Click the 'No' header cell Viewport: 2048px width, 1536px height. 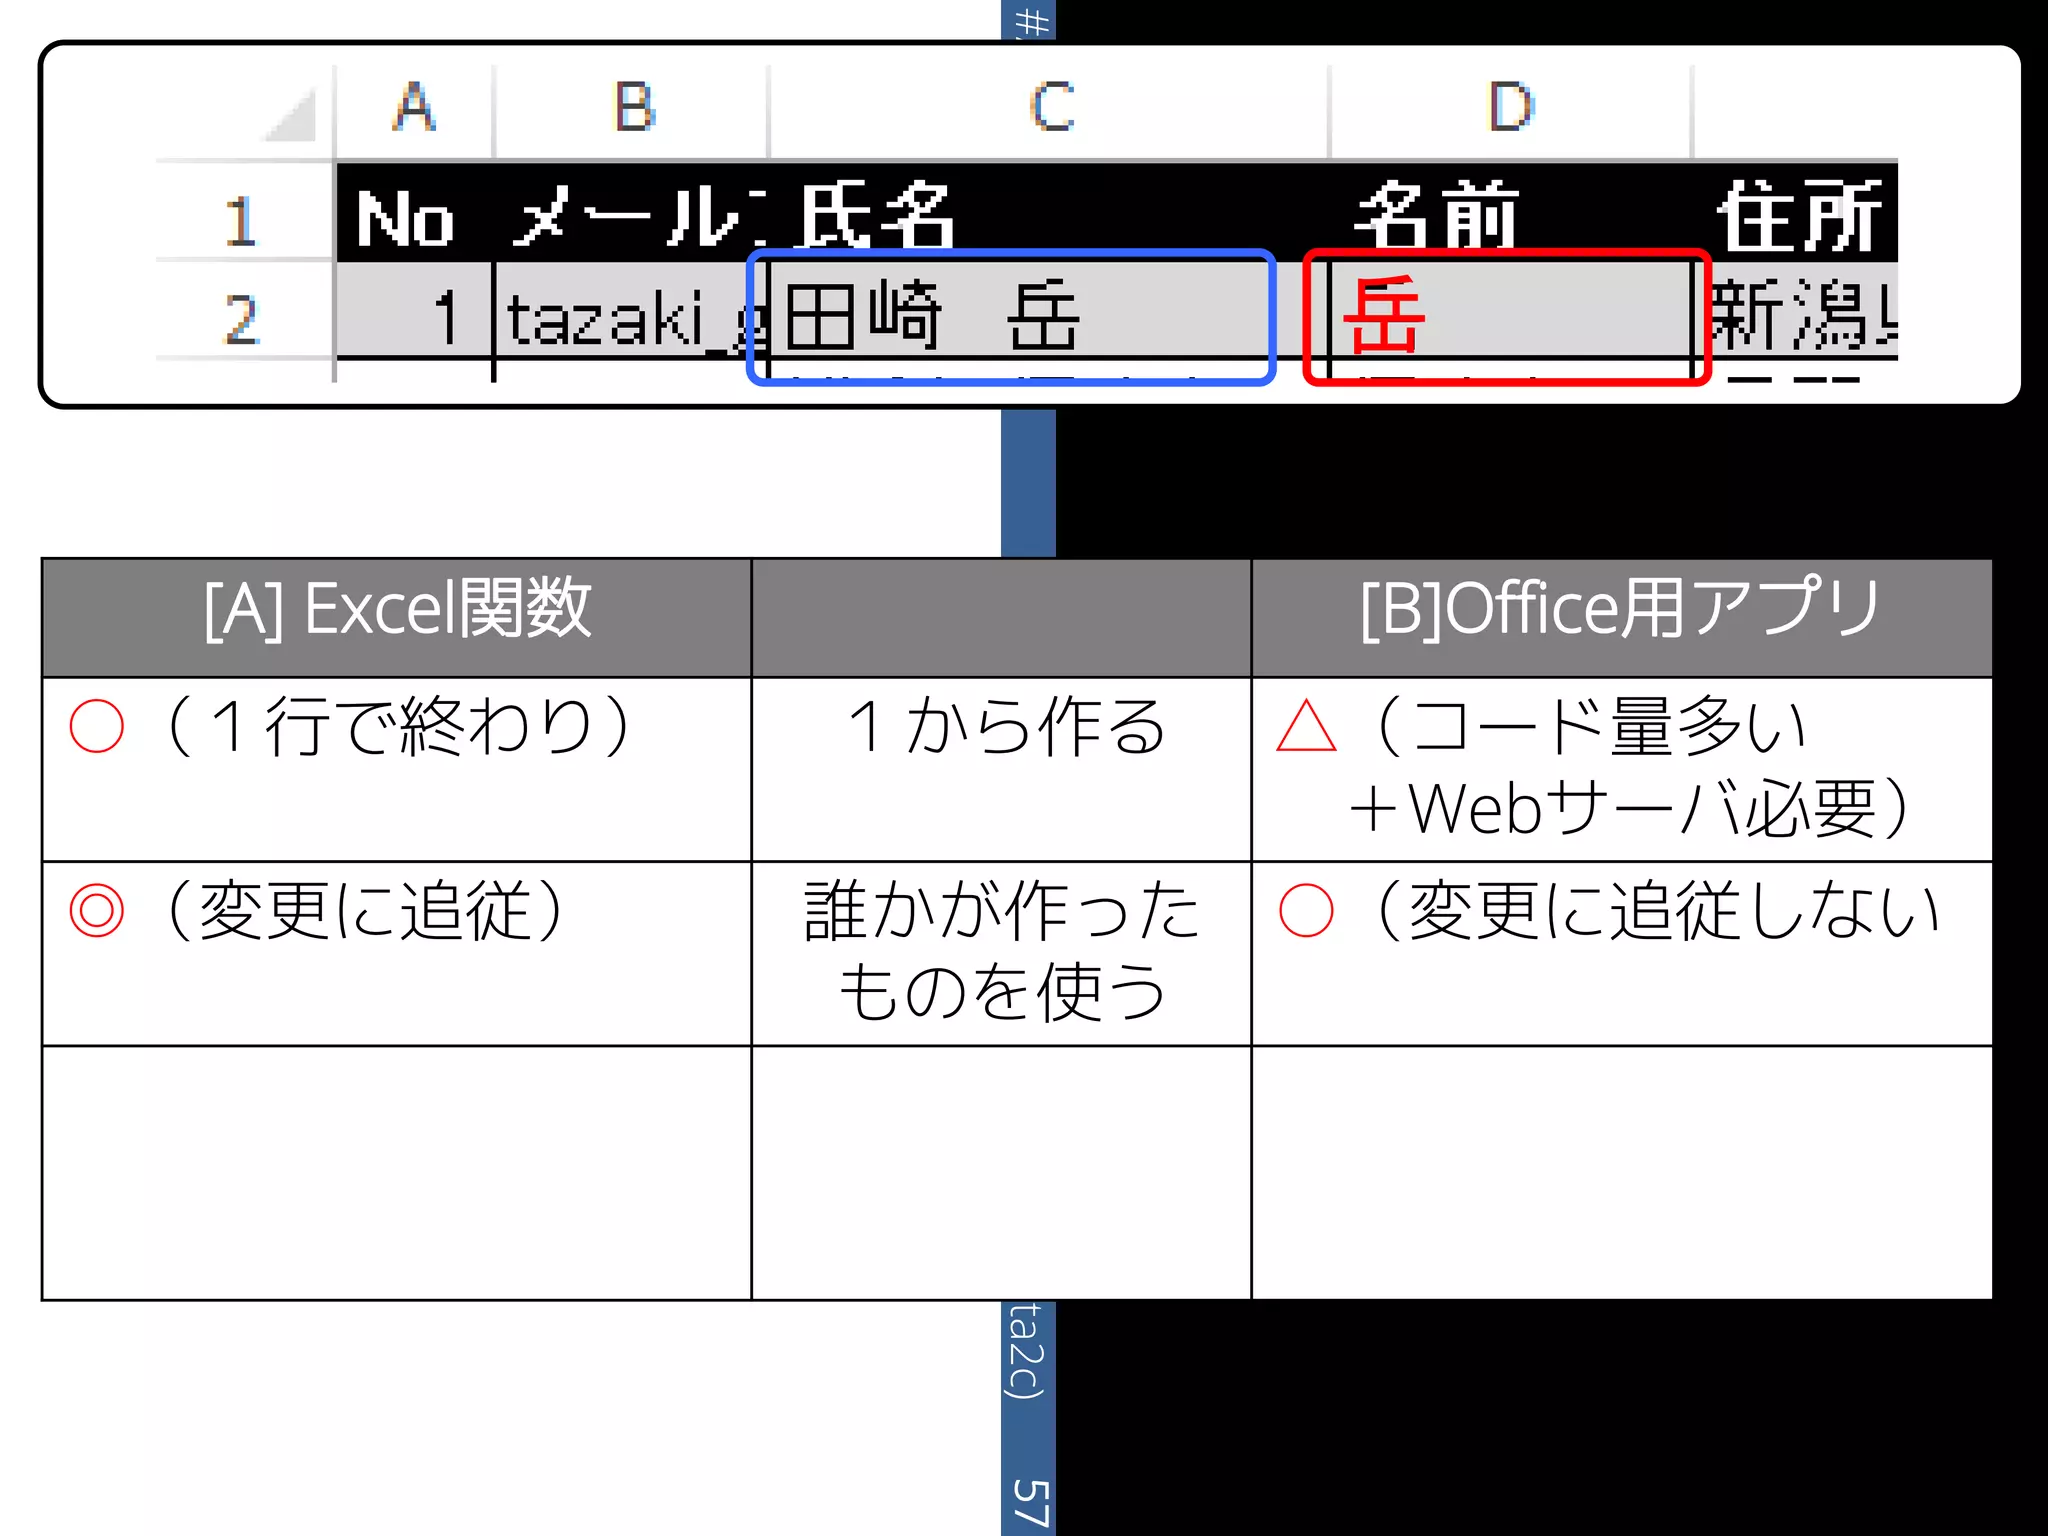pyautogui.click(x=414, y=214)
